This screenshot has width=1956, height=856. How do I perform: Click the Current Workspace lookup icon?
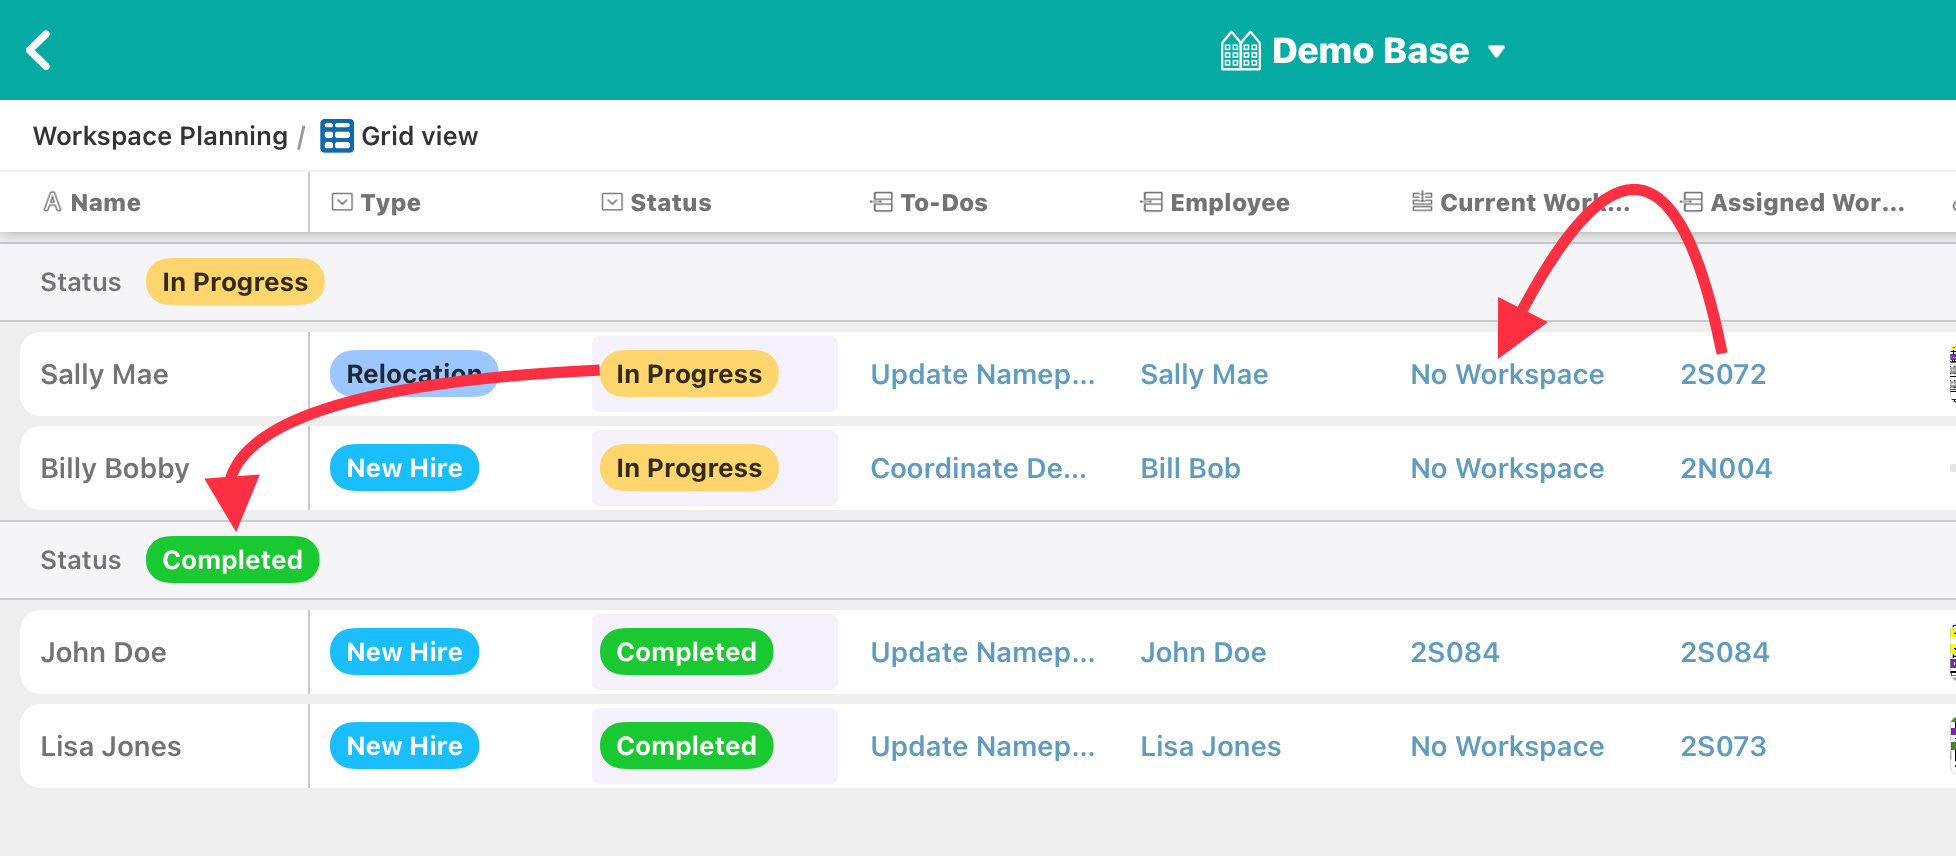pyautogui.click(x=1422, y=202)
